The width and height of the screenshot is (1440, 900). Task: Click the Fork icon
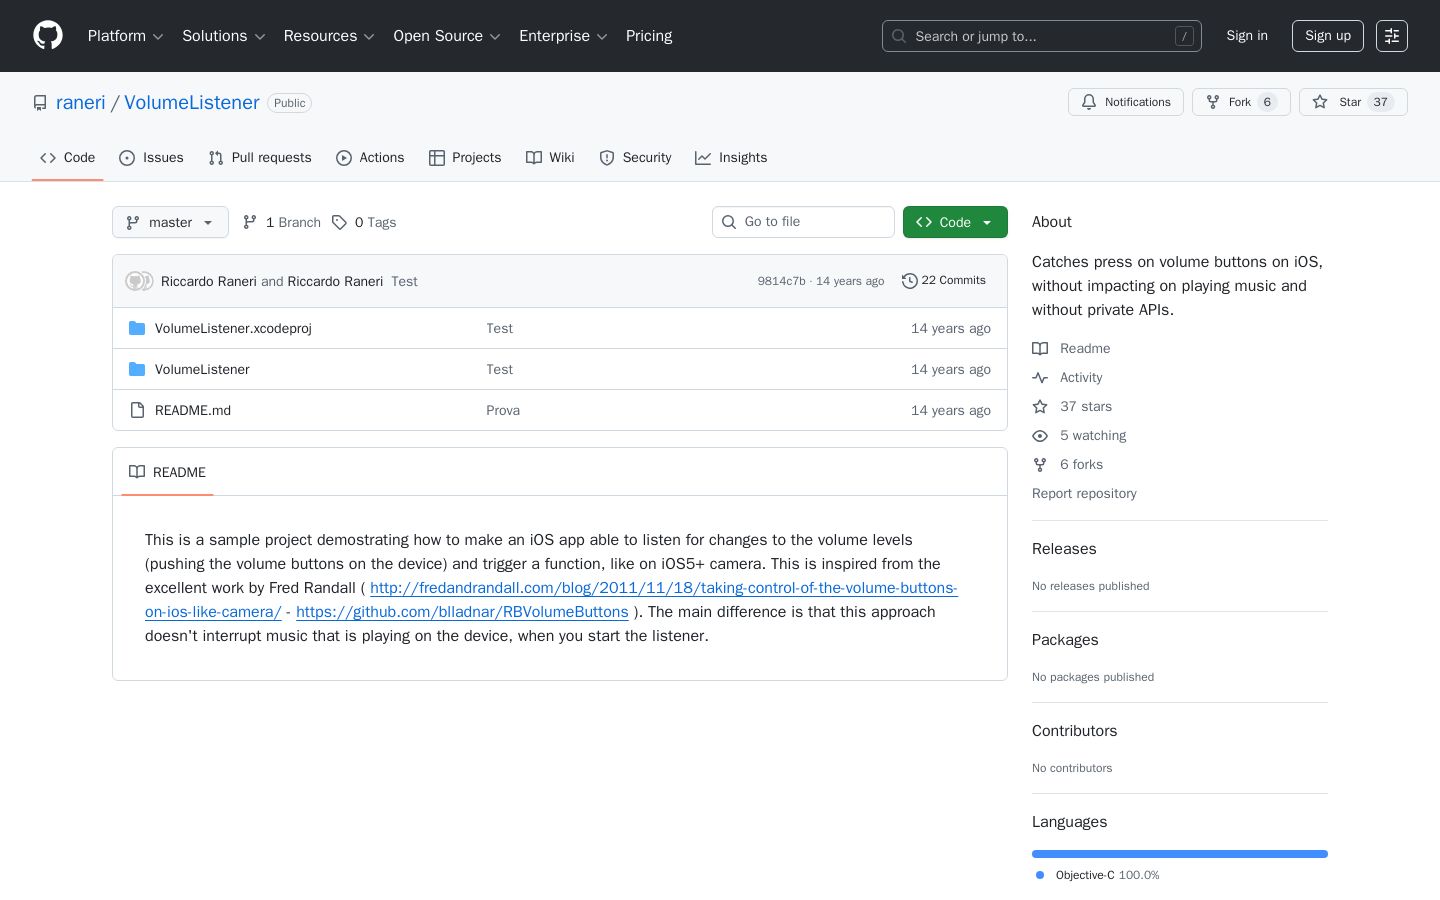point(1213,102)
